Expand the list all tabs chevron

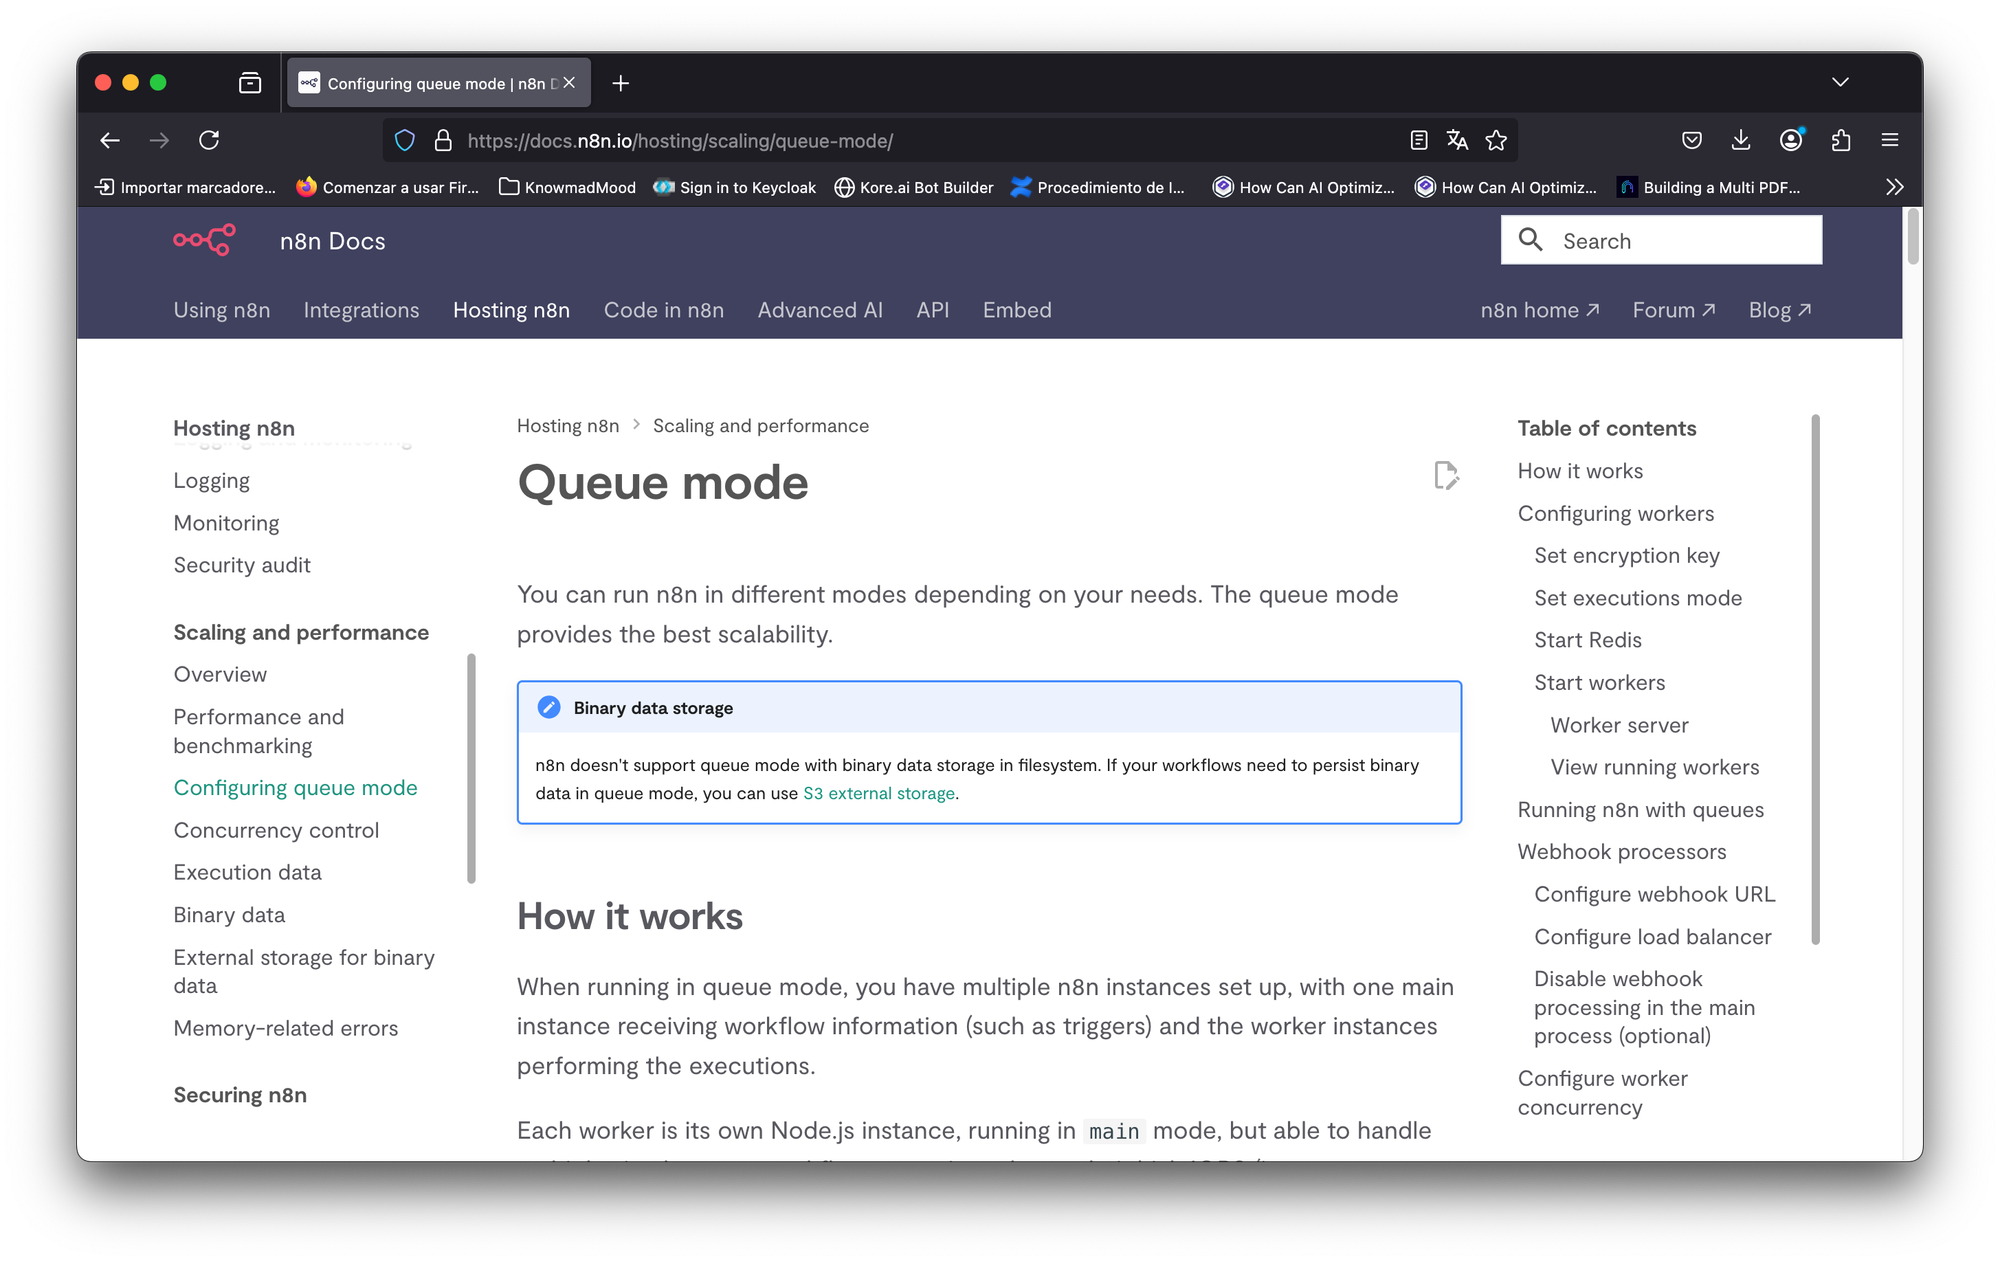point(1840,82)
